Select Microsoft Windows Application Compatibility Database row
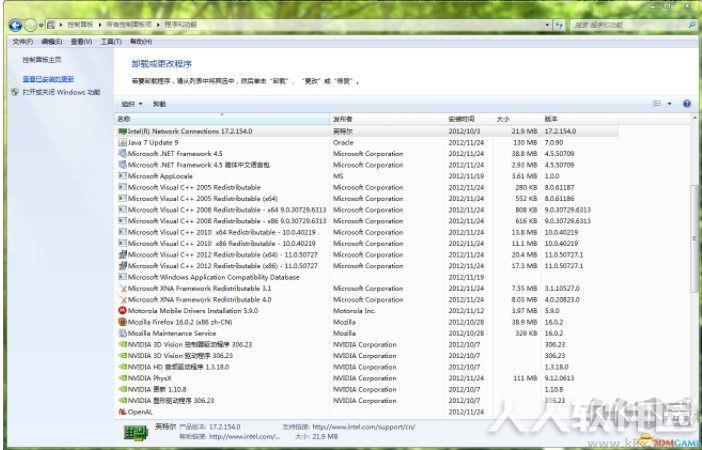Image resolution: width=702 pixels, height=450 pixels. pos(366,277)
